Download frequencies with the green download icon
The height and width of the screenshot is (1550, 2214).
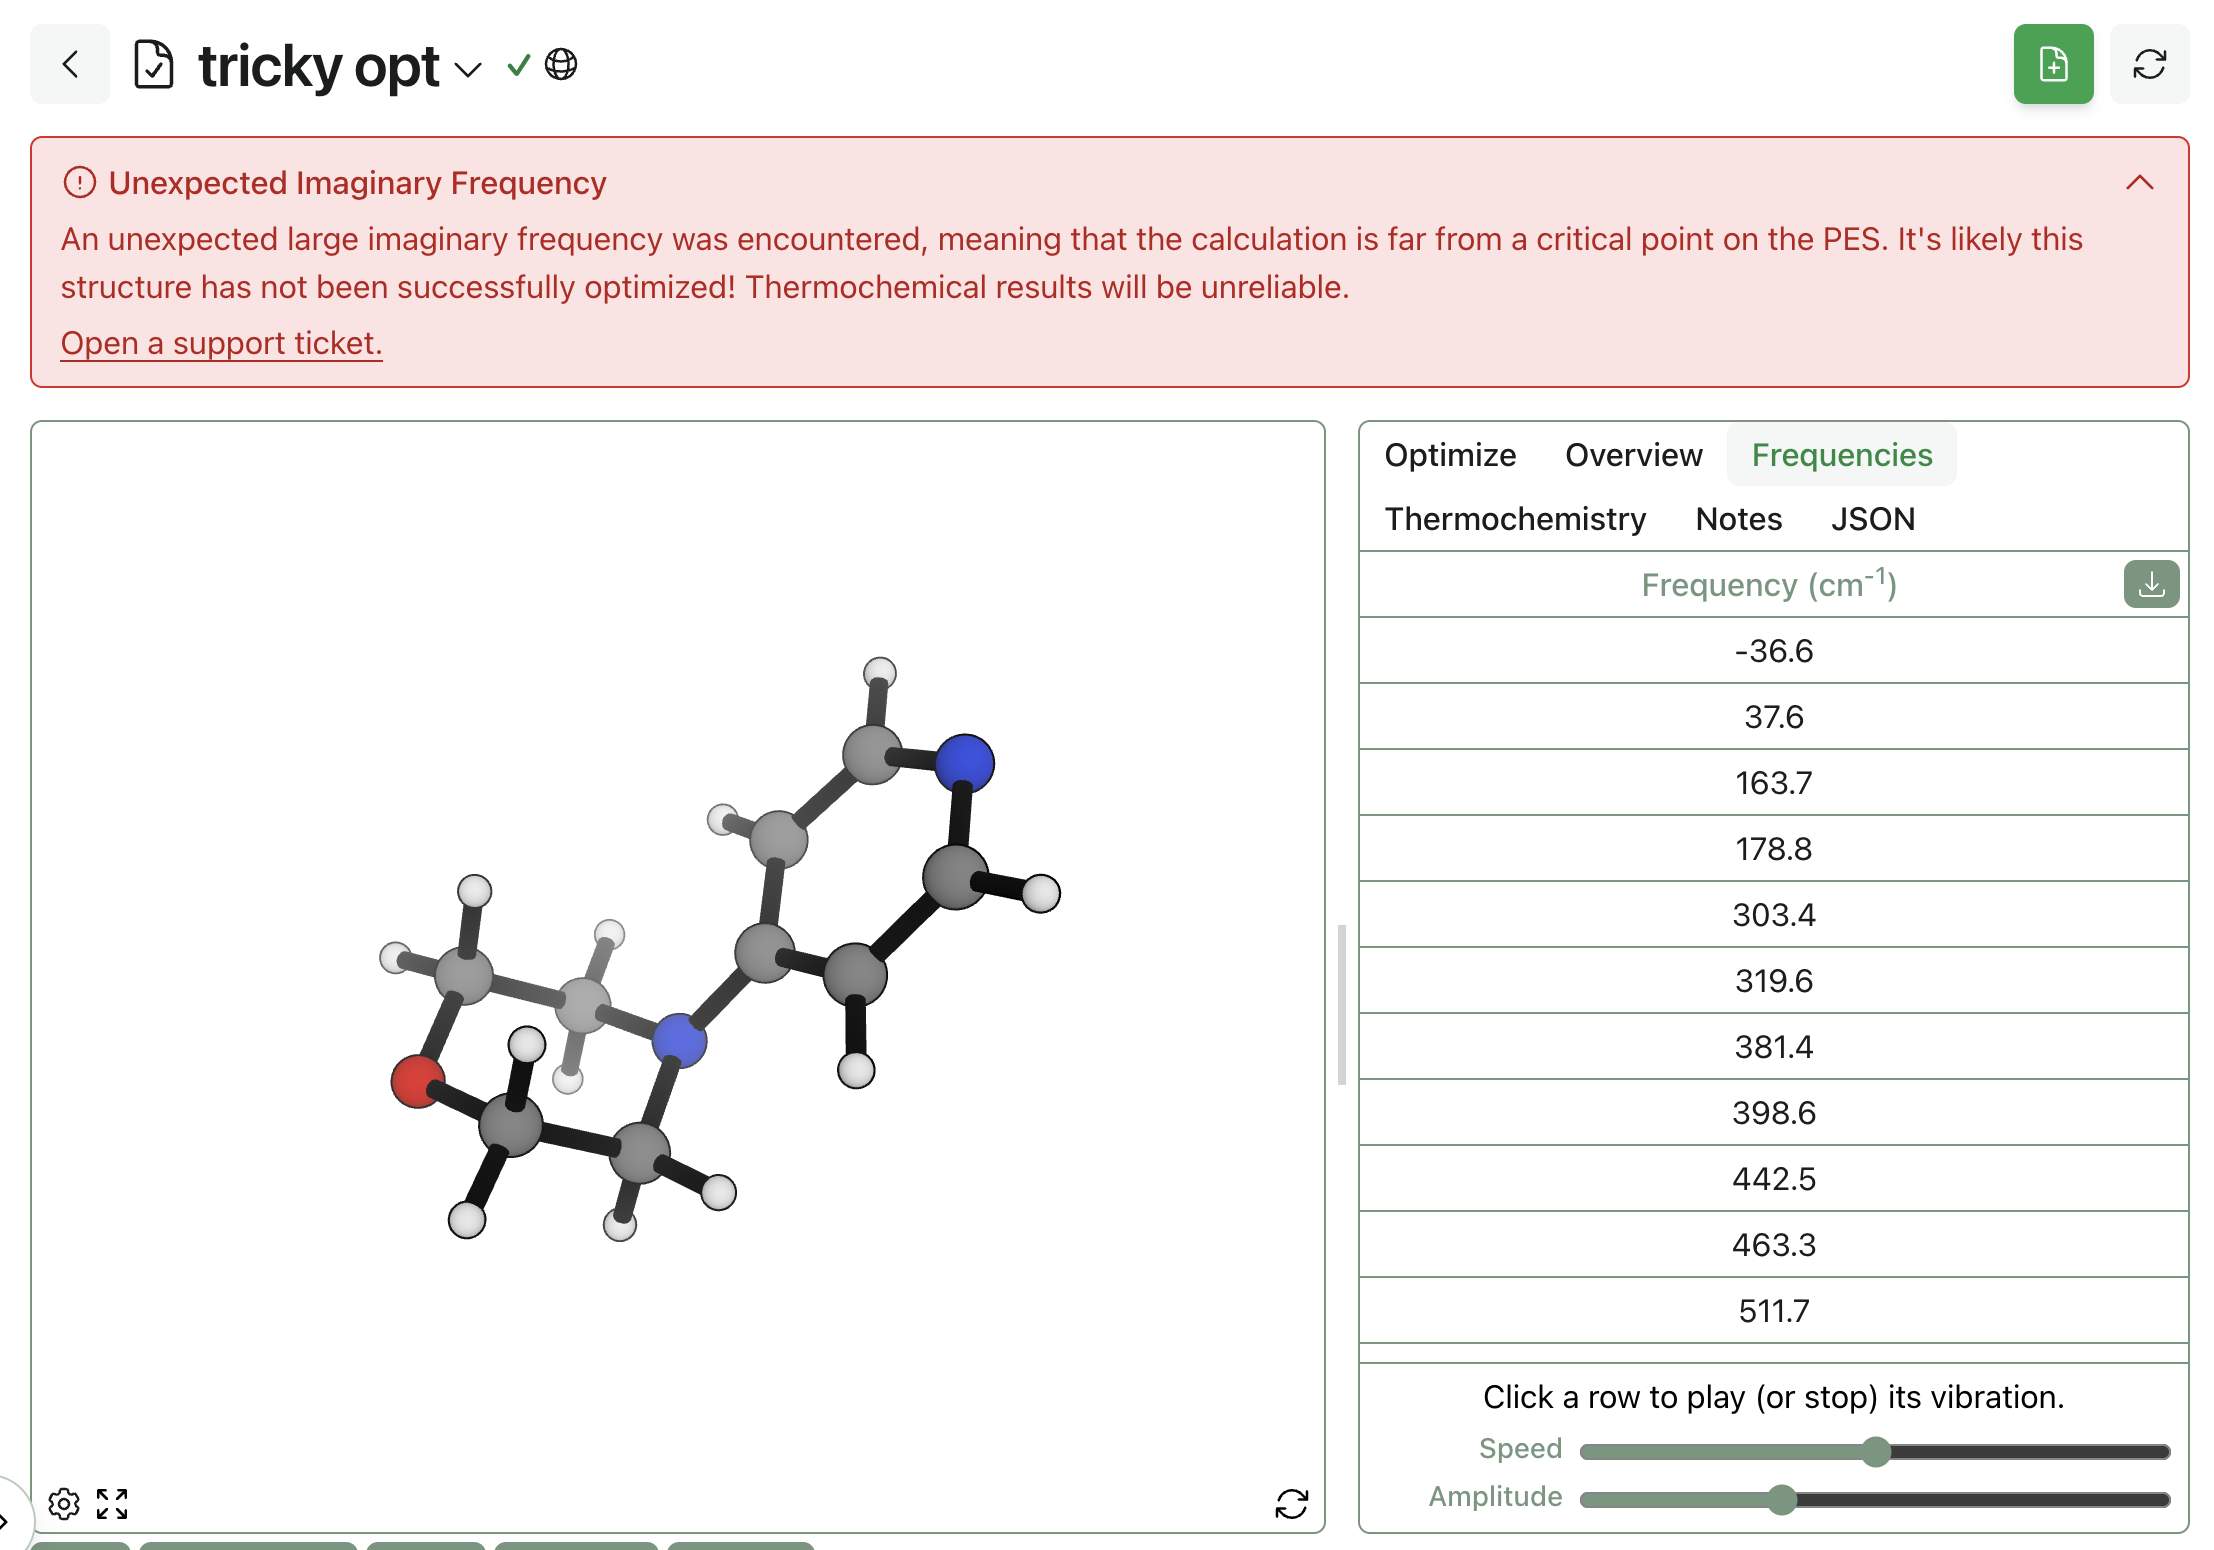[2151, 584]
